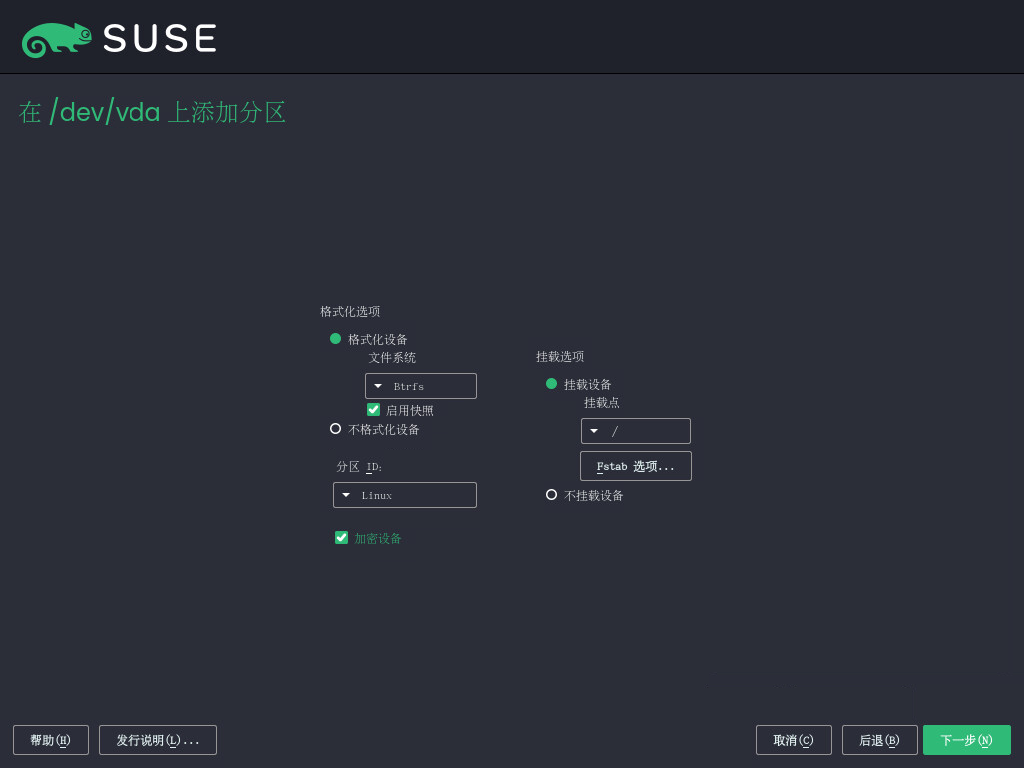Viewport: 1024px width, 768px height.
Task: Select the 挂载设备 radio button
Action: click(x=552, y=384)
